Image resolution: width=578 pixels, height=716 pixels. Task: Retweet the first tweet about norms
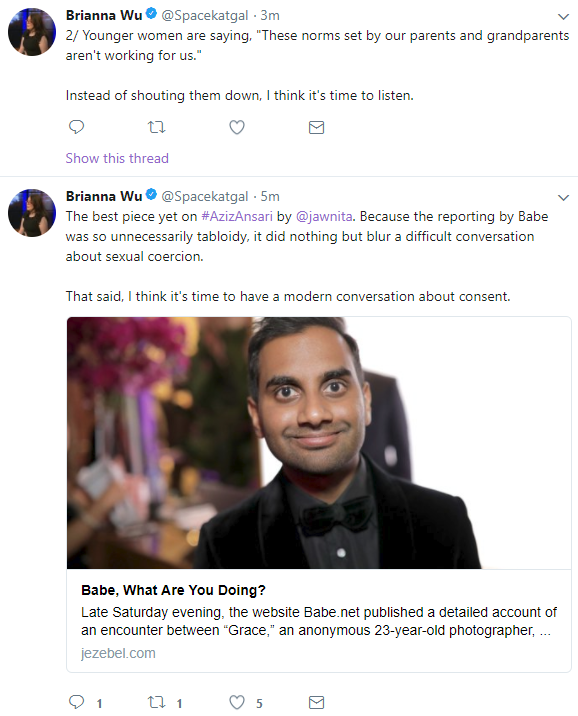[157, 126]
